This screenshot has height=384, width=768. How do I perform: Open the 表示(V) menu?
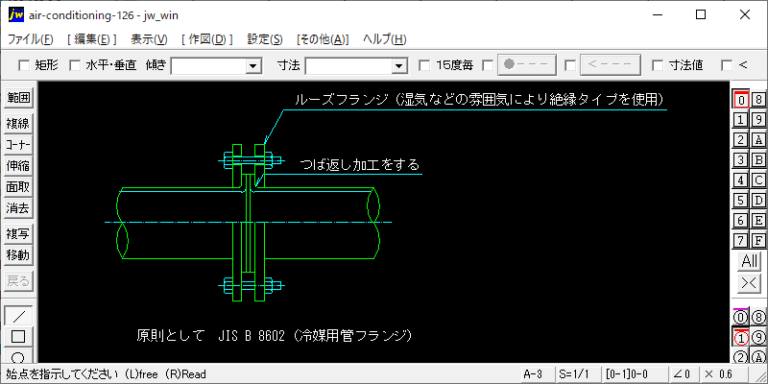(149, 40)
